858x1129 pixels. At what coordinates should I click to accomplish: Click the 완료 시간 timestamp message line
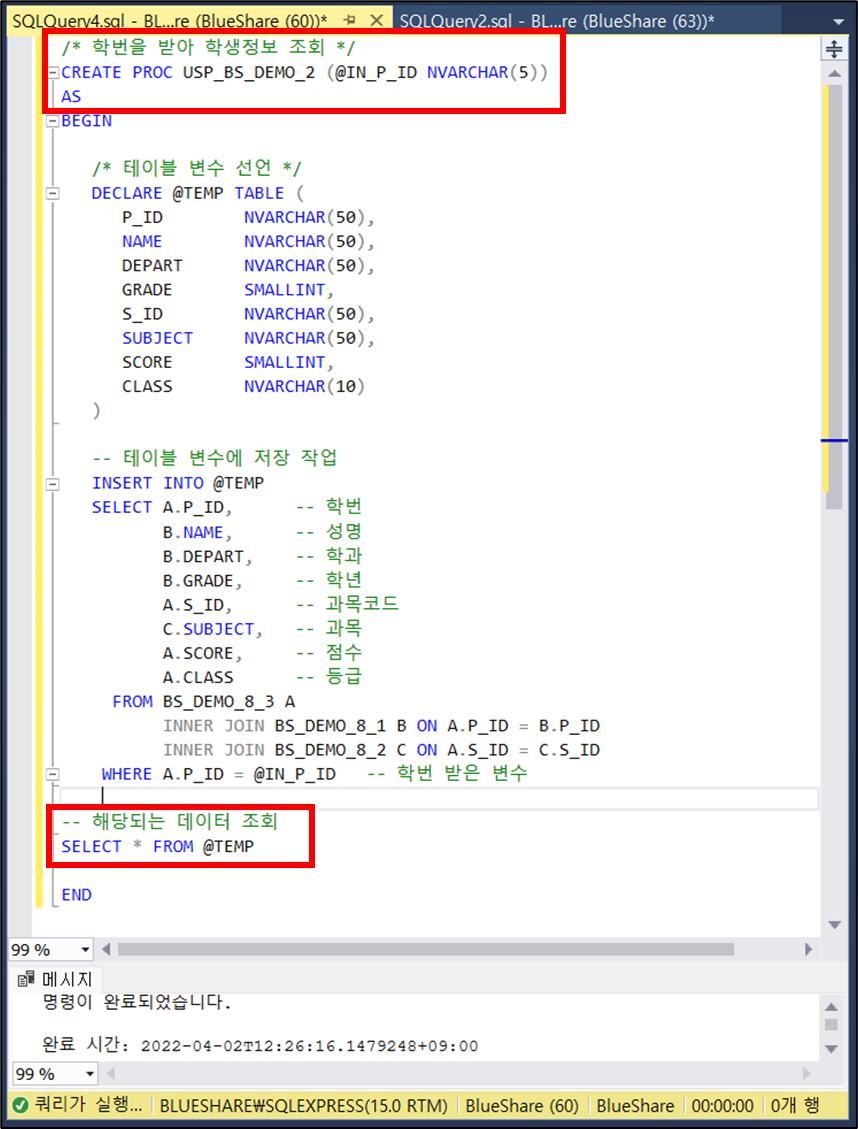(x=260, y=1045)
